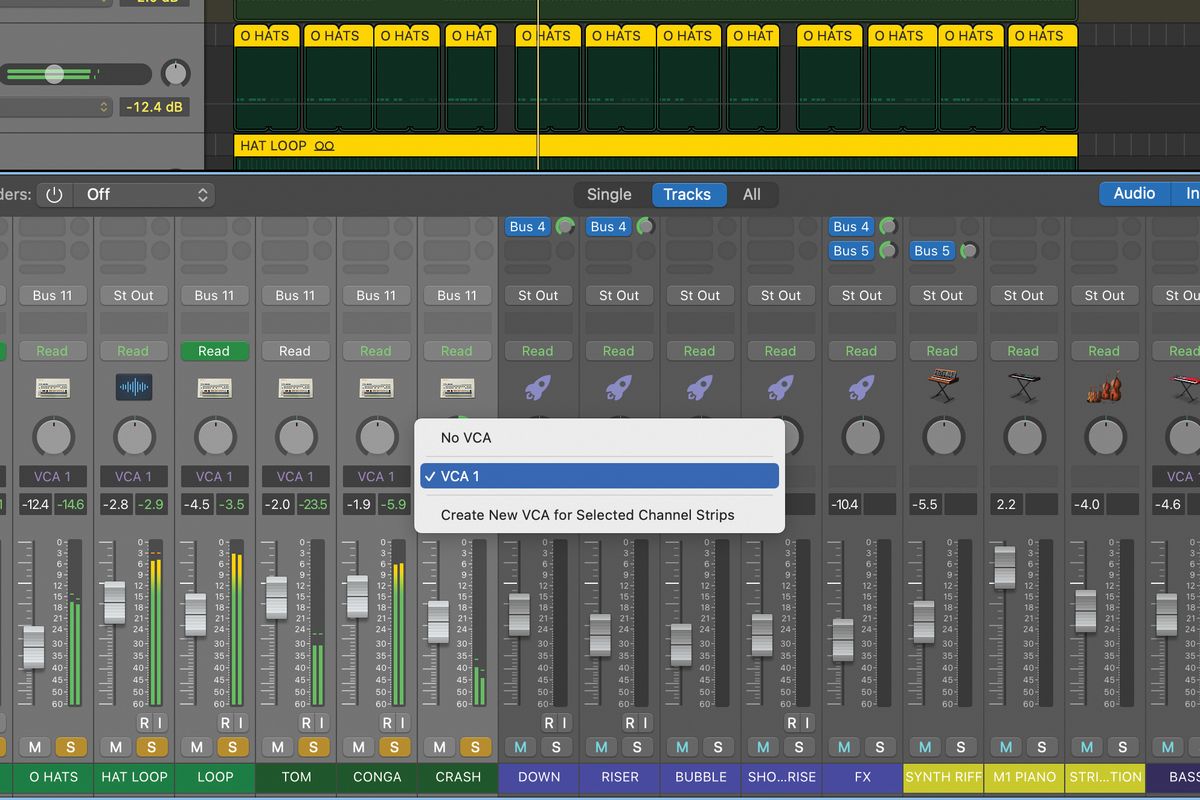This screenshot has height=800, width=1200.
Task: Click the strings channel violin icon
Action: click(x=1105, y=387)
